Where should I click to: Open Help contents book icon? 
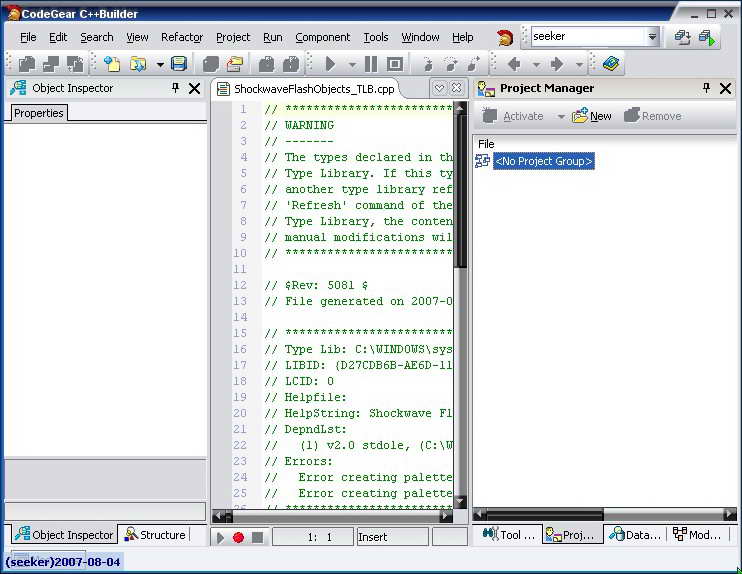tap(610, 64)
